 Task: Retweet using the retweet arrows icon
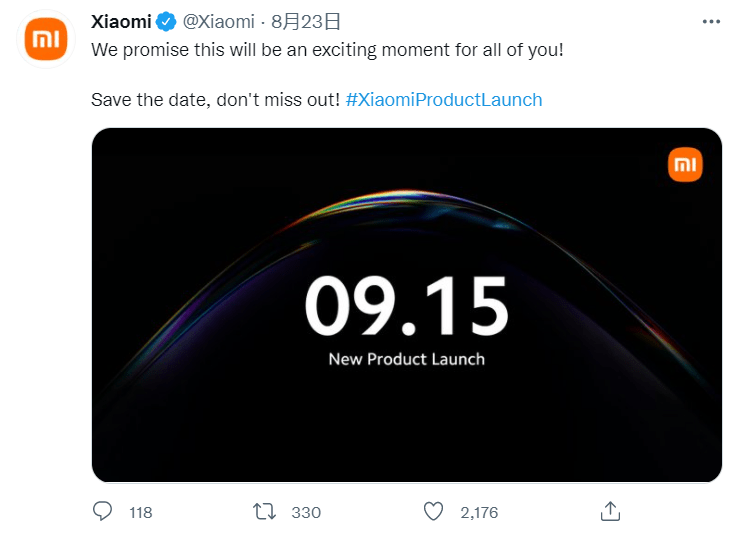pyautogui.click(x=265, y=511)
